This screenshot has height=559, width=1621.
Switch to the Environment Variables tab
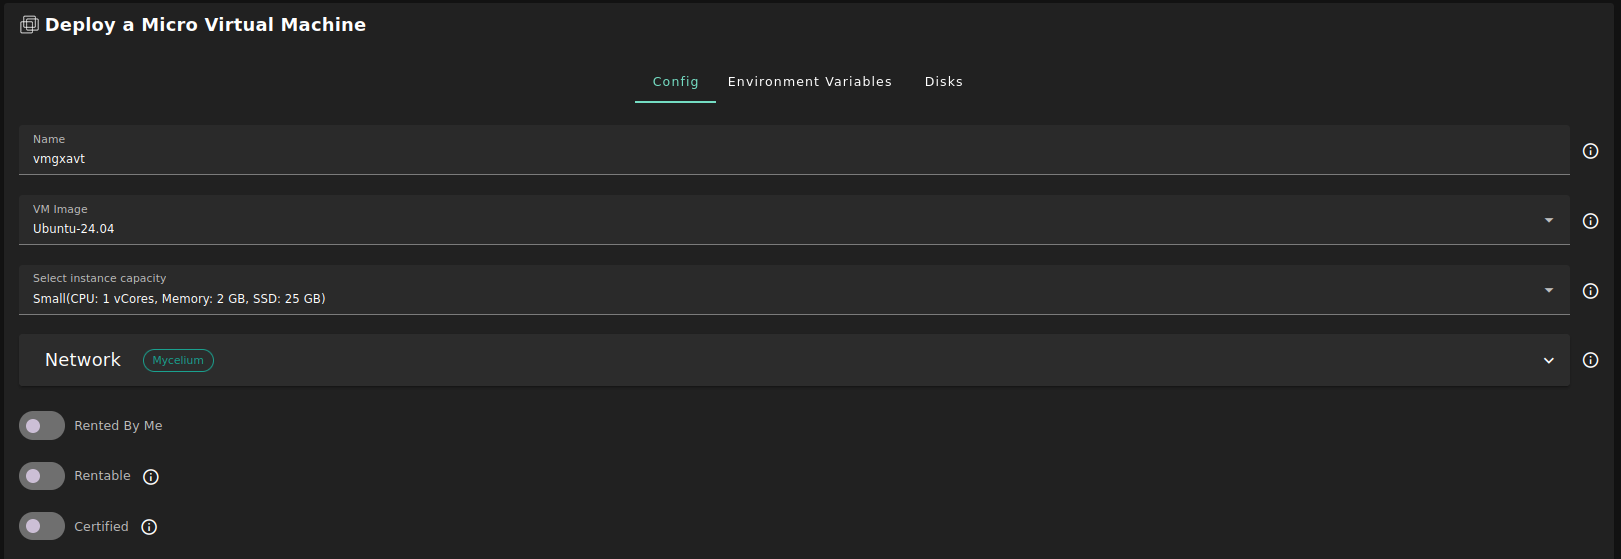[809, 82]
